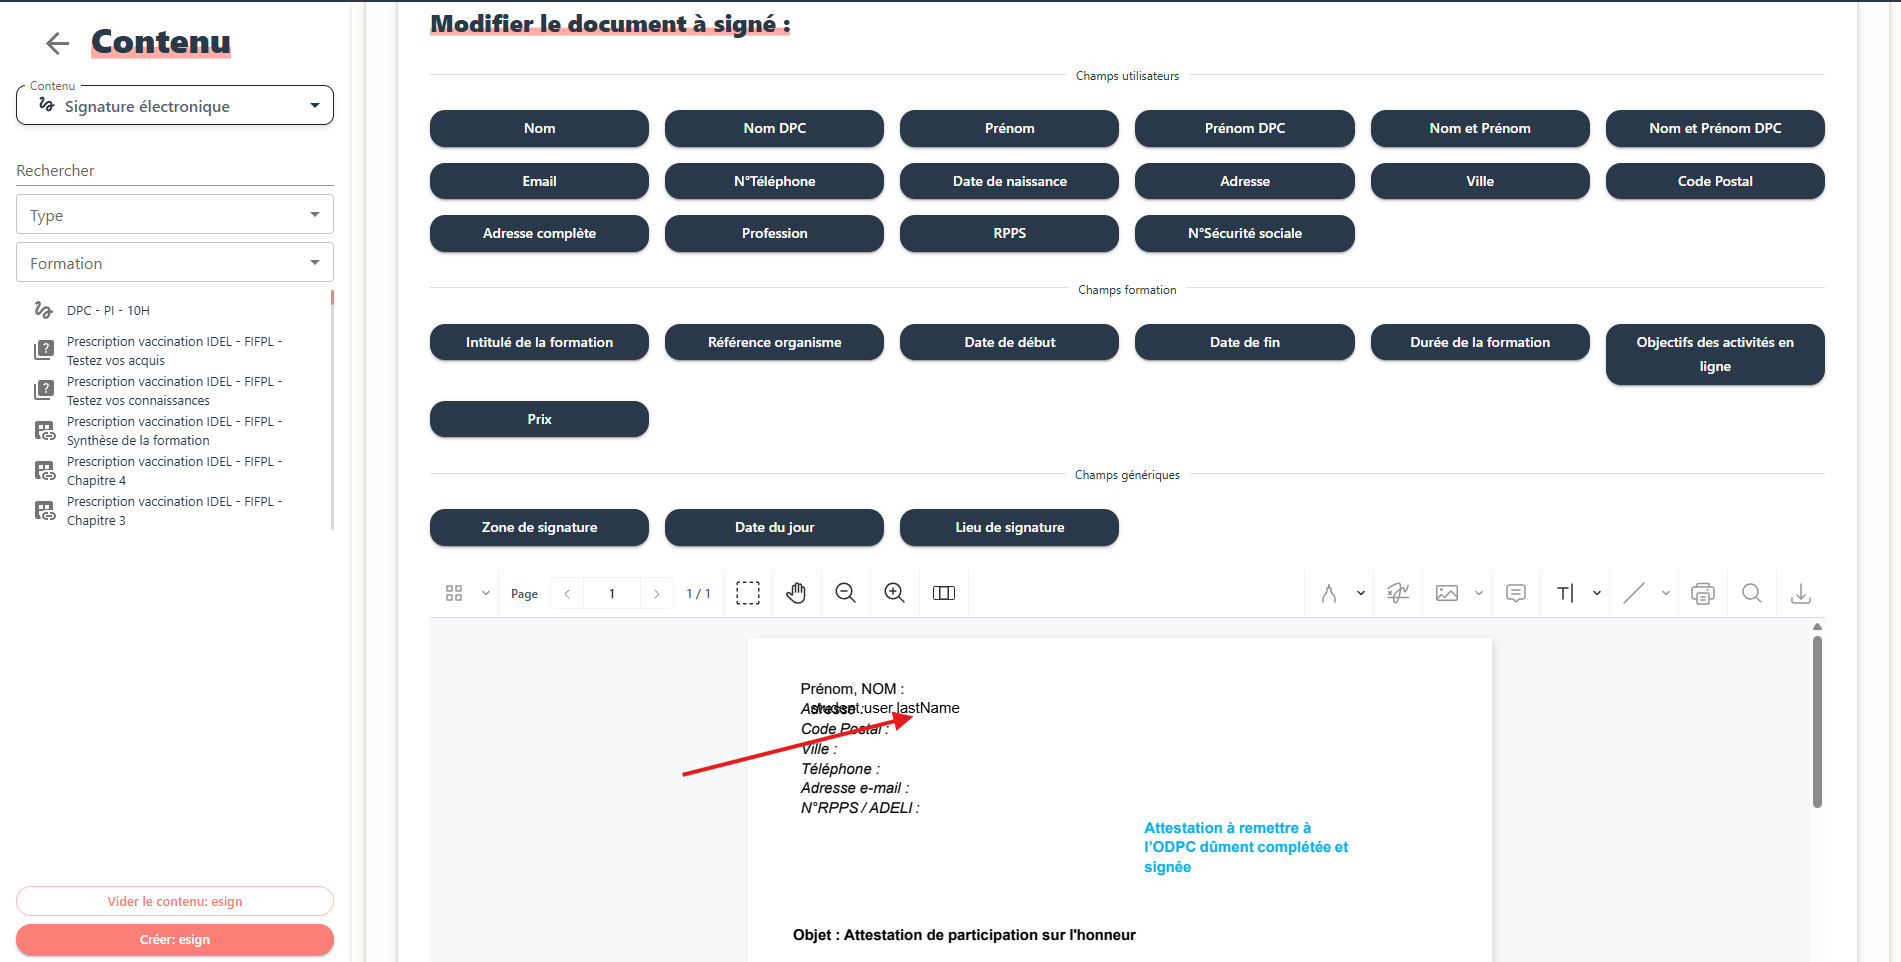Insert the N°Sécurité sociale field
1901x962 pixels.
pos(1245,233)
